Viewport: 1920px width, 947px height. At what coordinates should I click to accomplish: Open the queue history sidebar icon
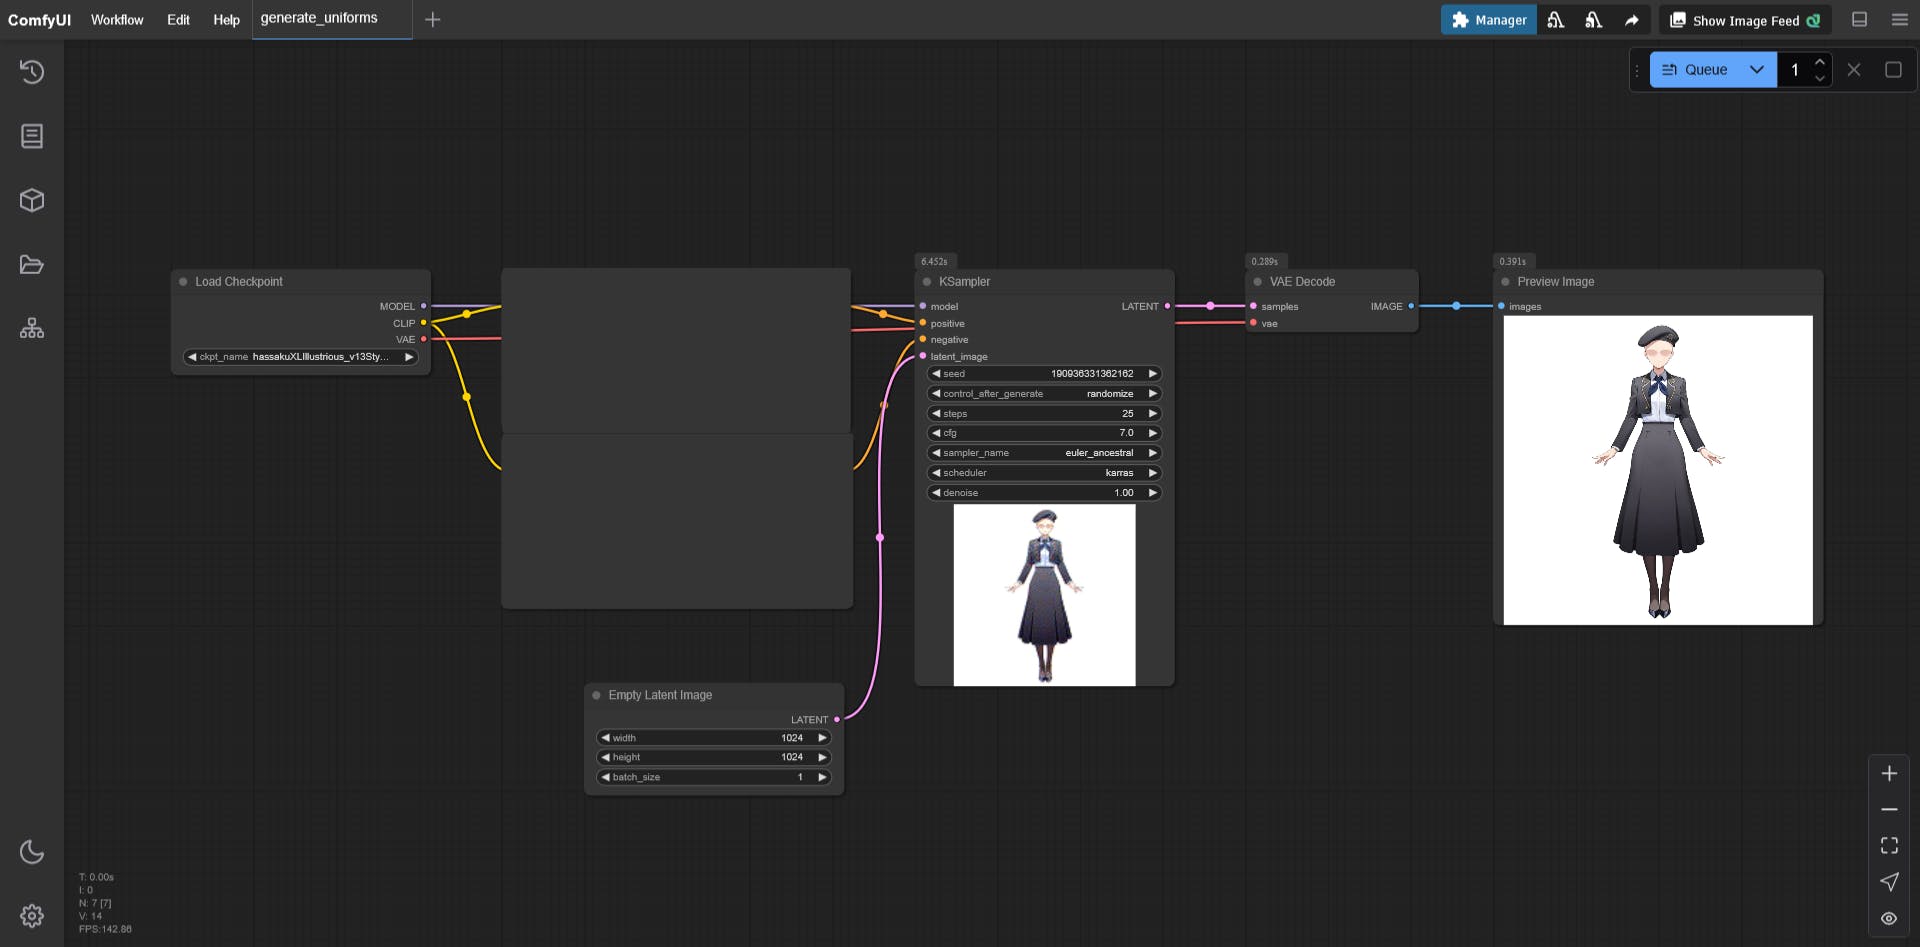click(x=32, y=72)
